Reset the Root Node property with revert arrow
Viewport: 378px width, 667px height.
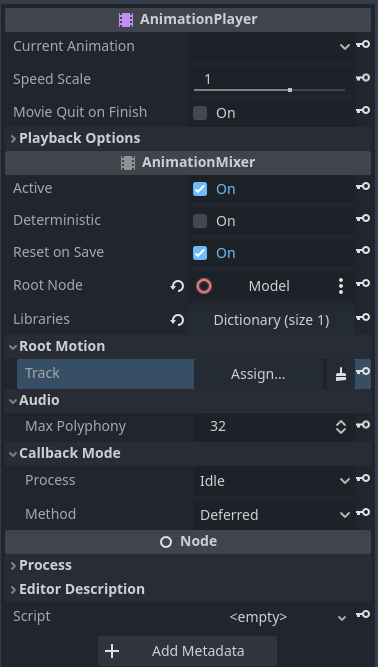click(177, 286)
